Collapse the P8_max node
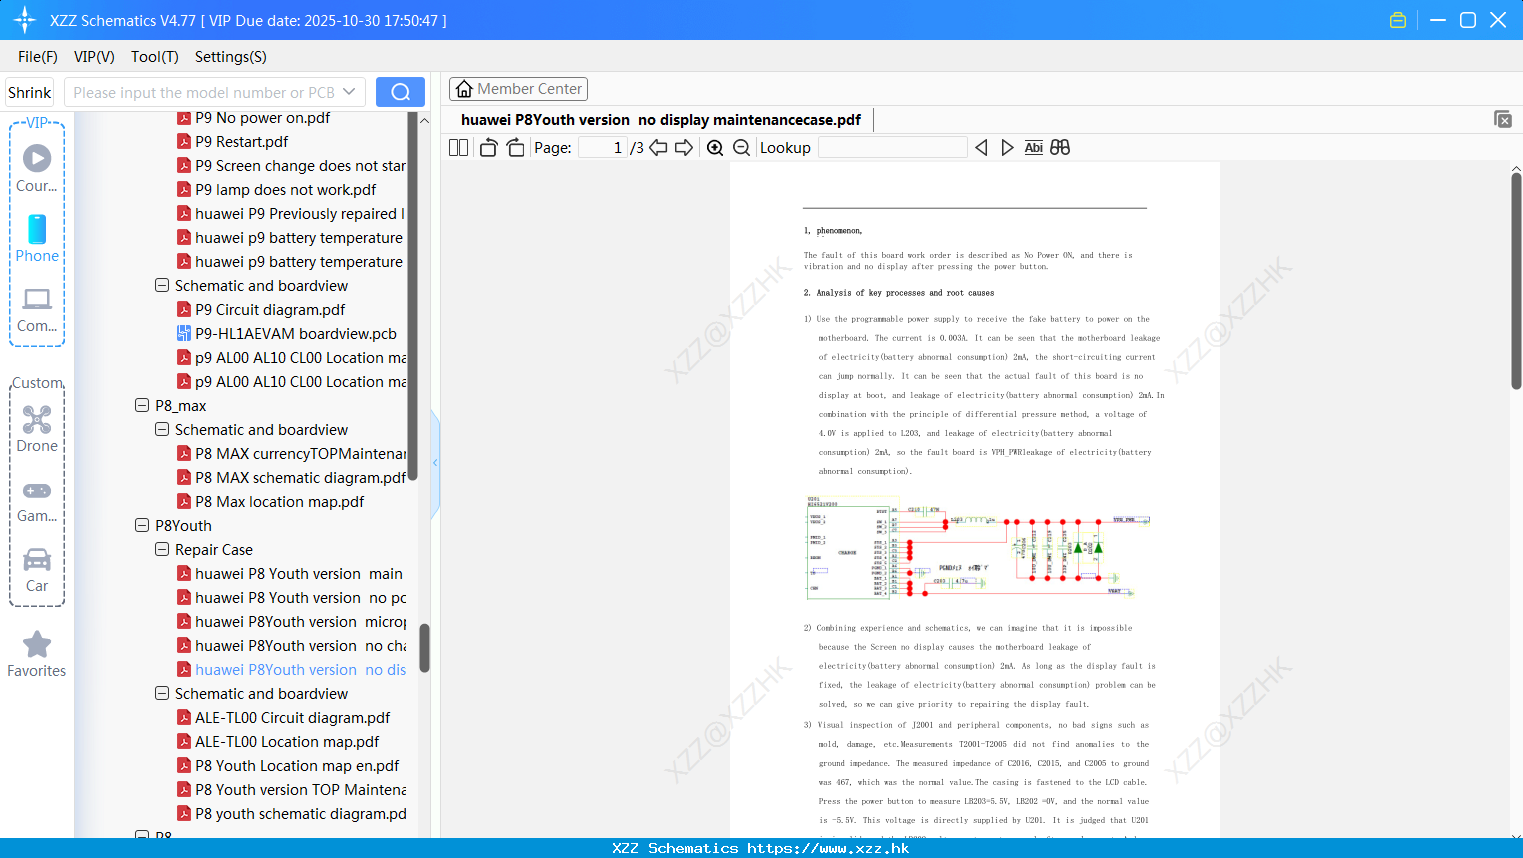Screen dimensions: 1523x858 (x=142, y=406)
